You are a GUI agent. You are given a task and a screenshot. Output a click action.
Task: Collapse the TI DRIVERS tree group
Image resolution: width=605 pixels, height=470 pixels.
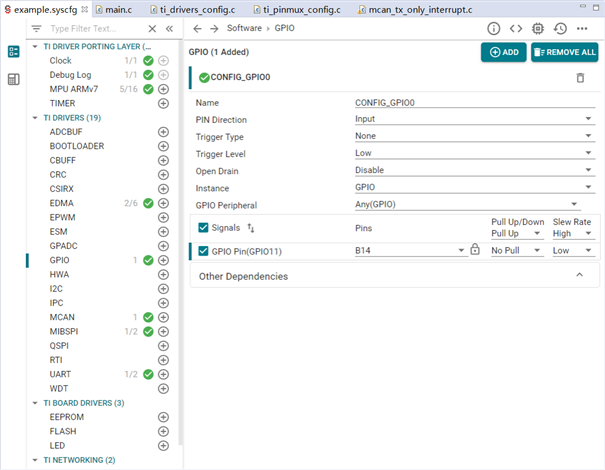click(x=35, y=118)
